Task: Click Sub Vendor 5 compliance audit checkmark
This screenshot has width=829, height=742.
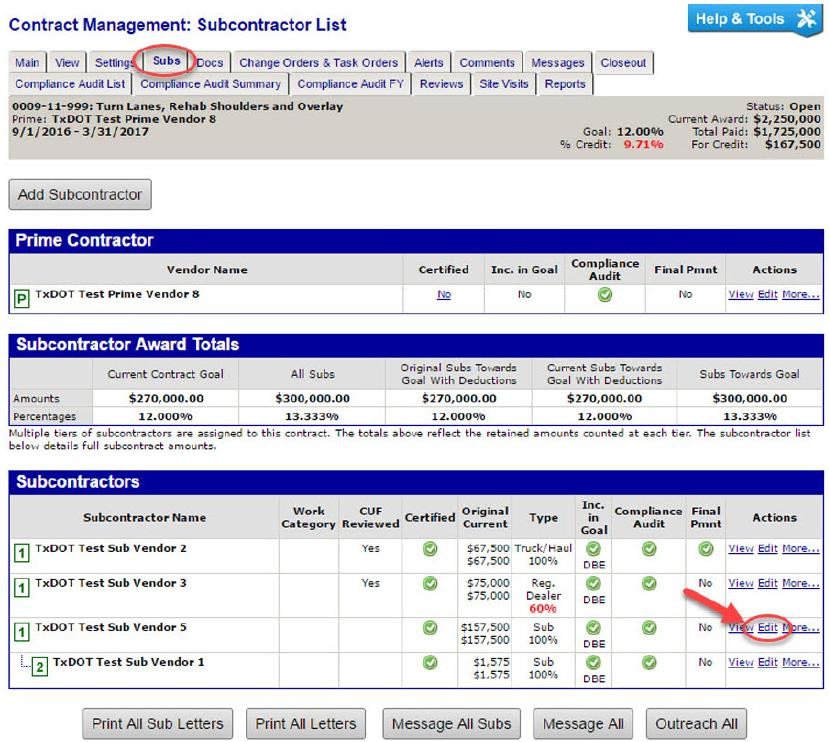Action: pyautogui.click(x=648, y=628)
